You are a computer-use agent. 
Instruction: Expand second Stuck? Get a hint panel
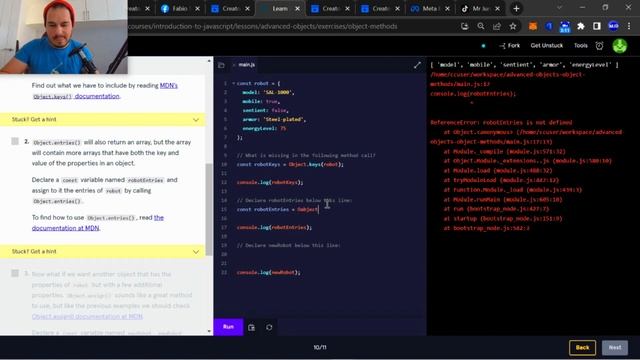click(102, 251)
